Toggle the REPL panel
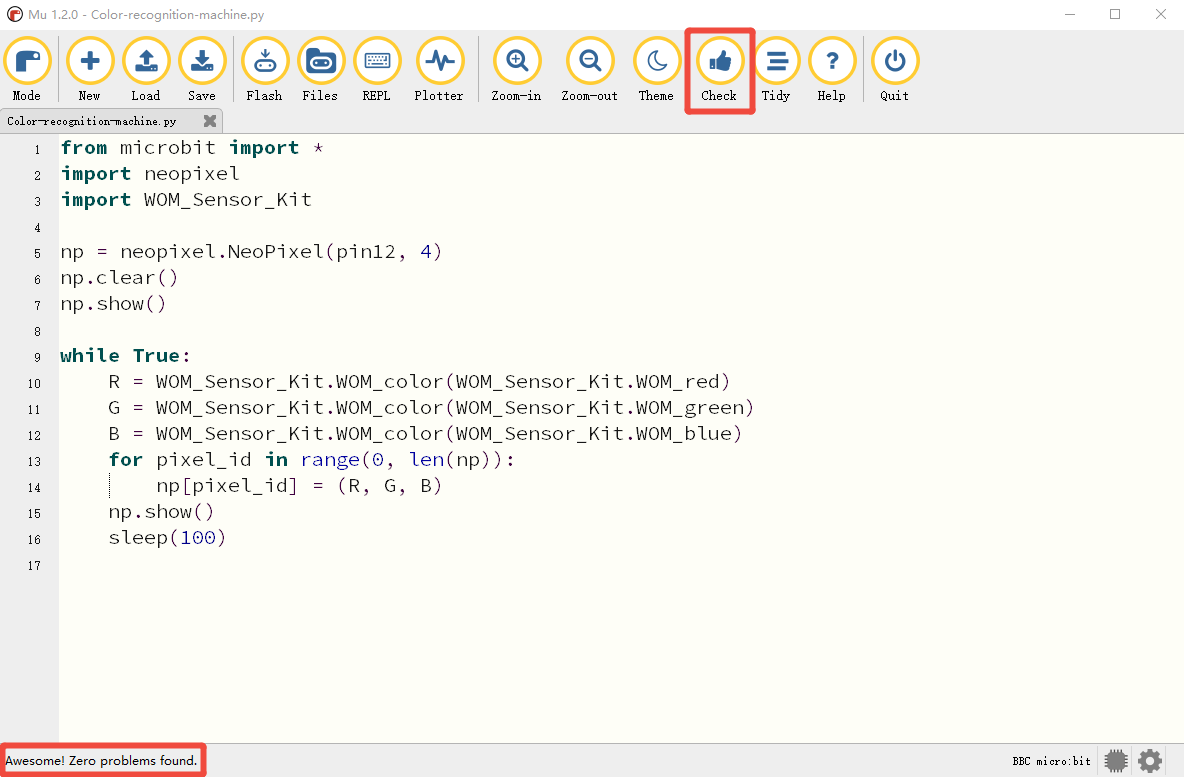The image size is (1184, 777). pos(377,69)
